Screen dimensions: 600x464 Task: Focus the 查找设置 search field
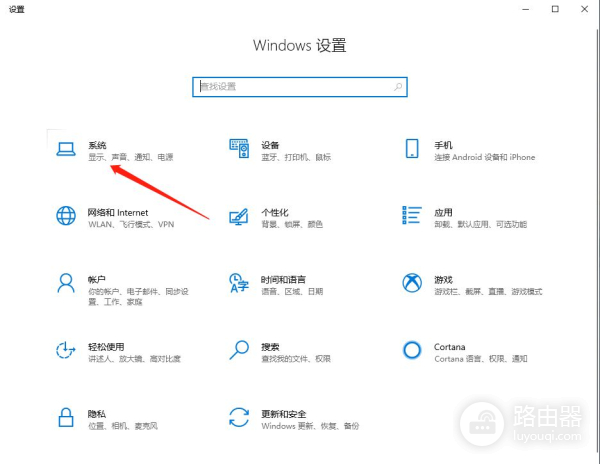(300, 87)
